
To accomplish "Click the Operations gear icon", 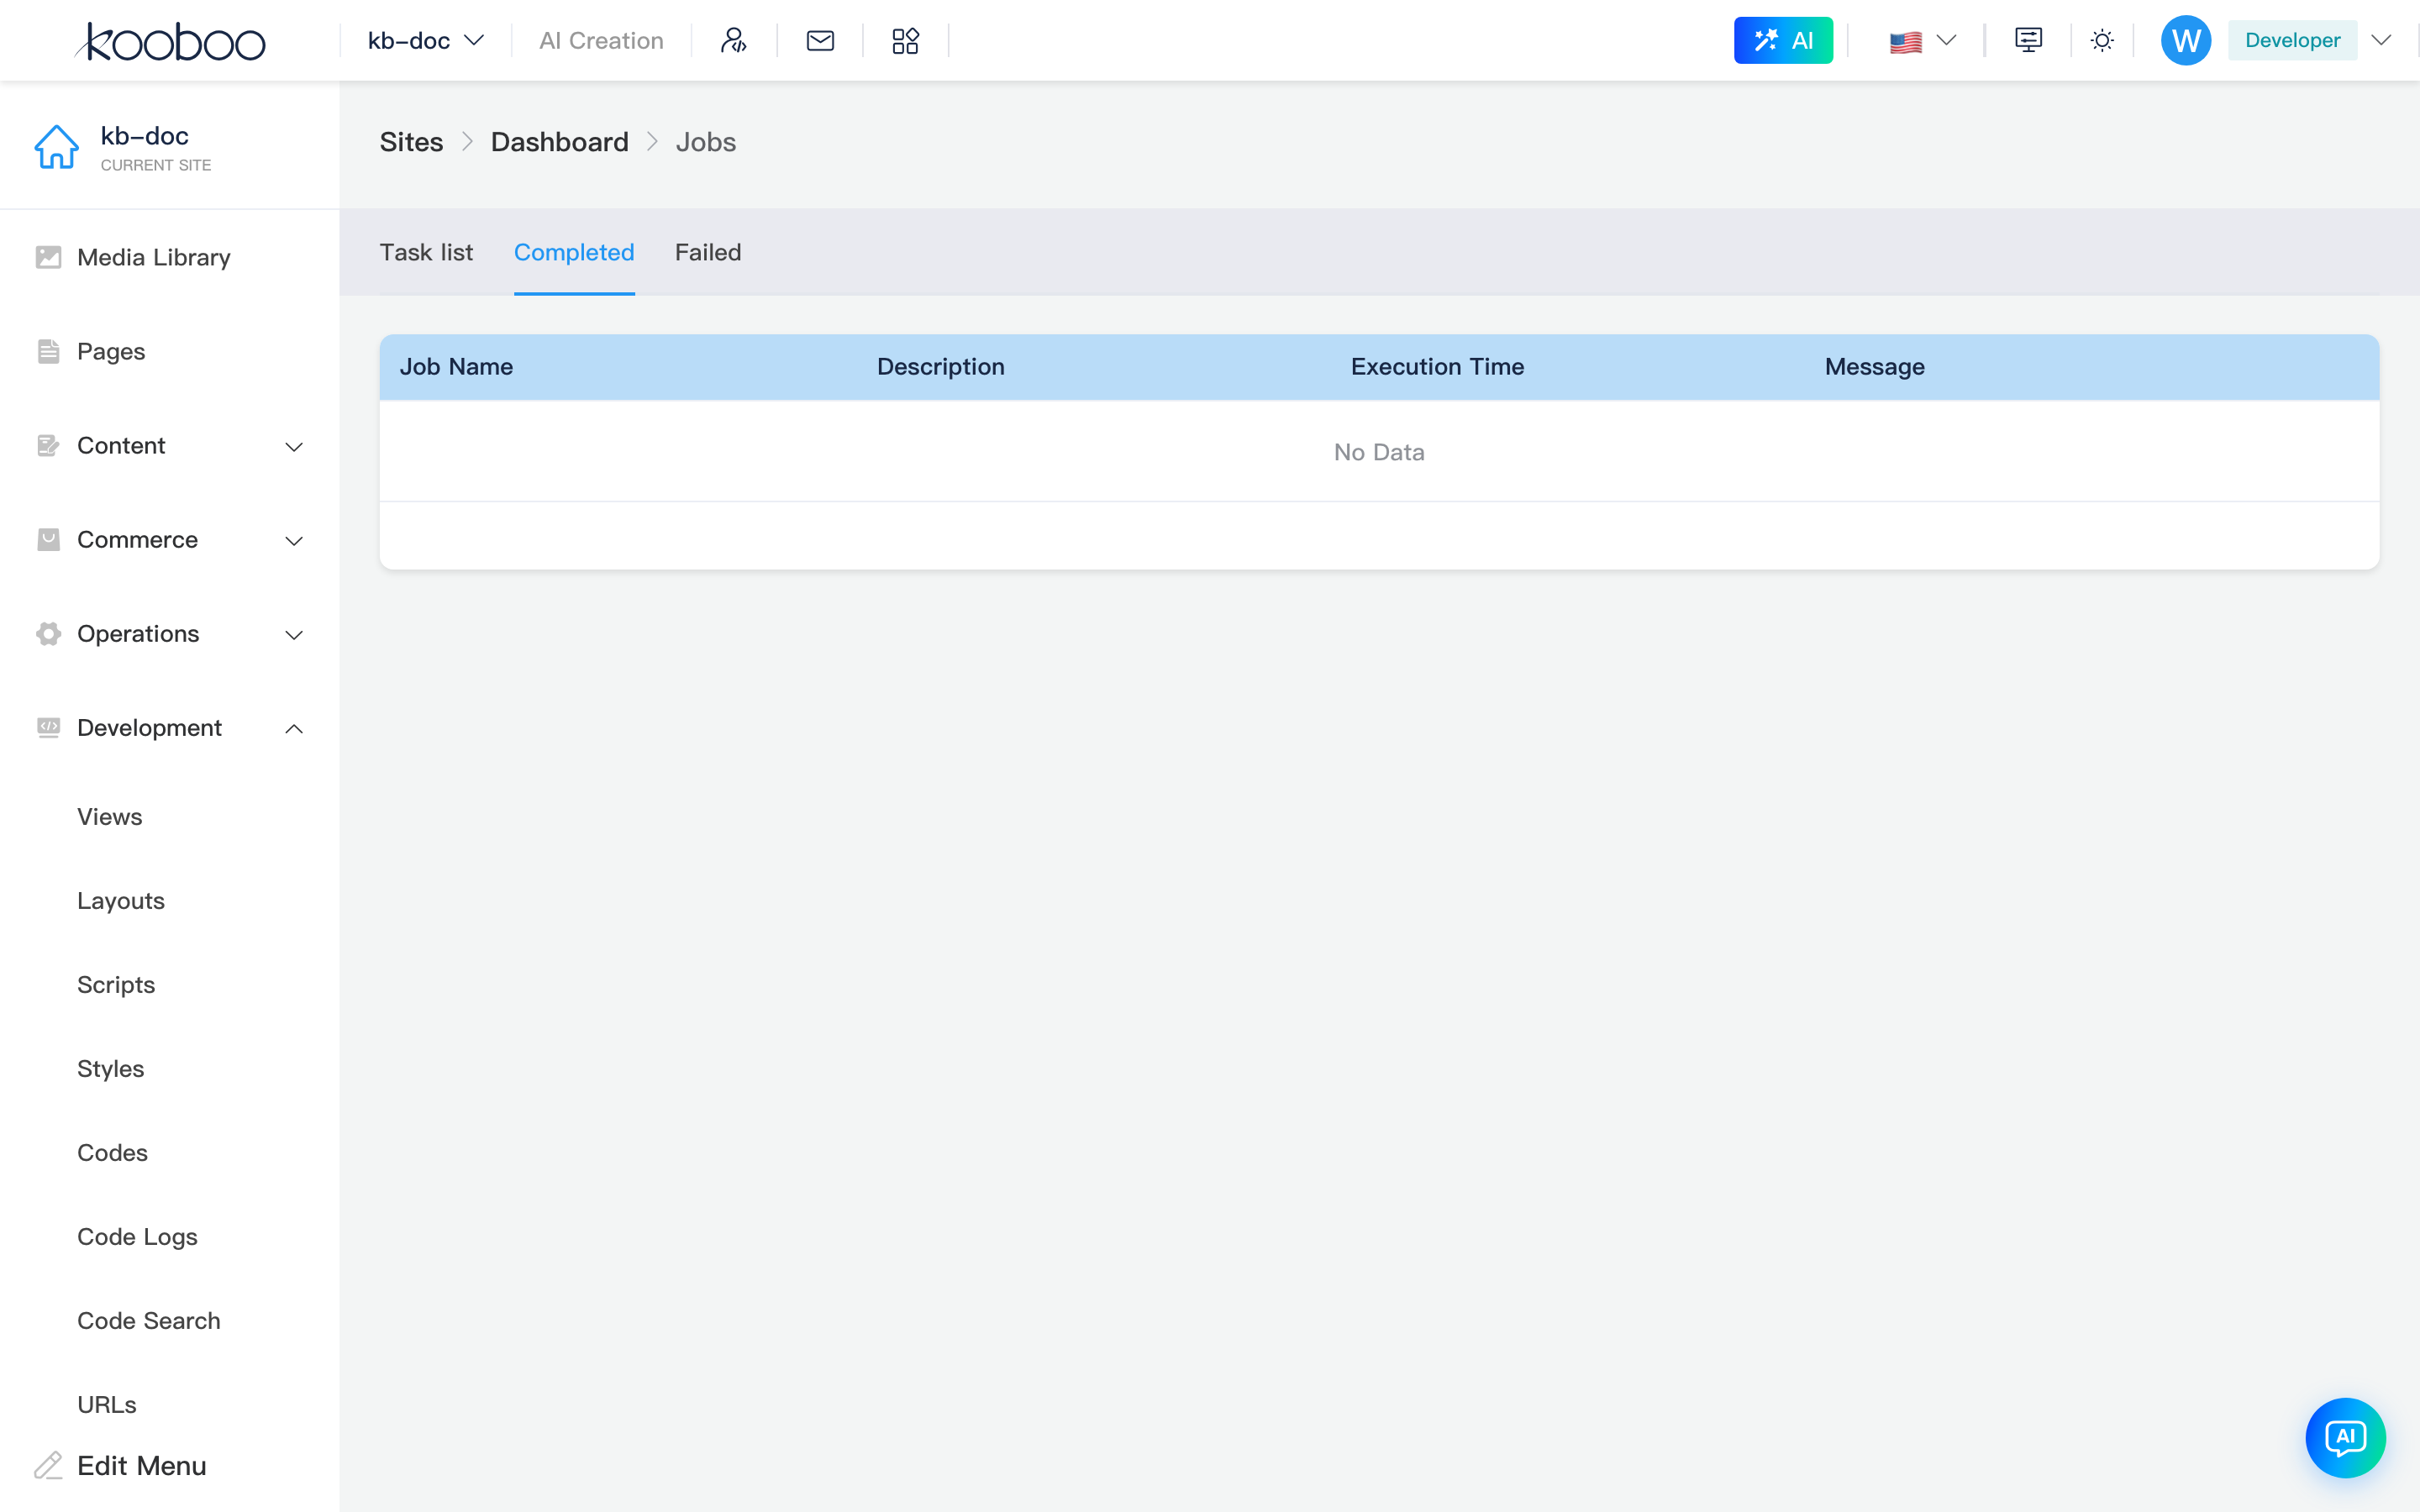I will [x=48, y=634].
